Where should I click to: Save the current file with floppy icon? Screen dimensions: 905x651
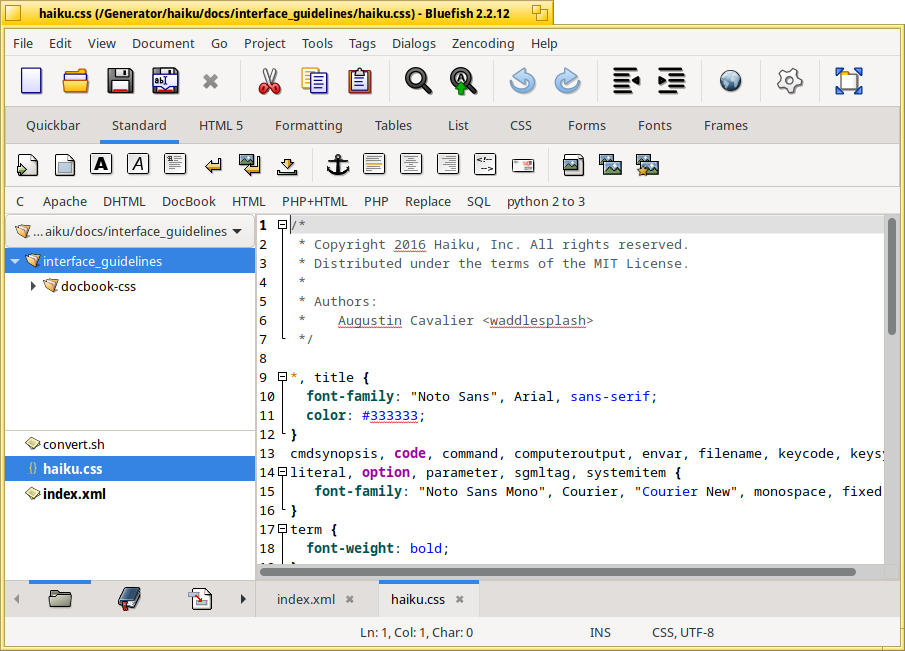pos(120,81)
